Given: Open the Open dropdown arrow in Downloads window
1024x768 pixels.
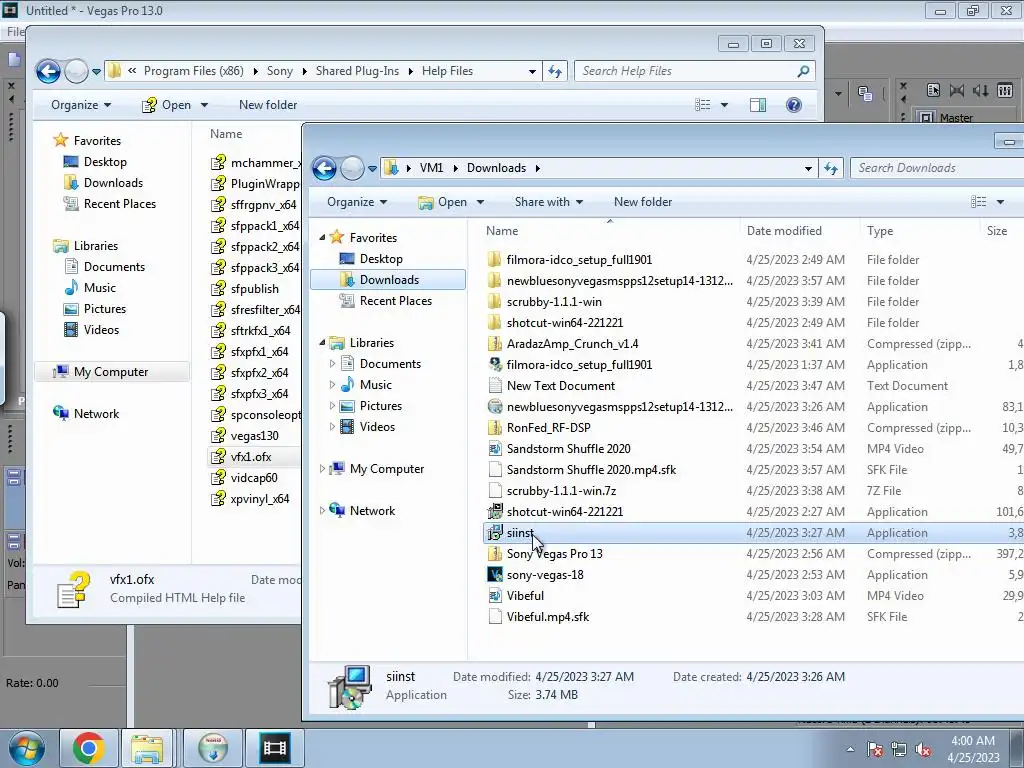Looking at the screenshot, I should tap(480, 202).
